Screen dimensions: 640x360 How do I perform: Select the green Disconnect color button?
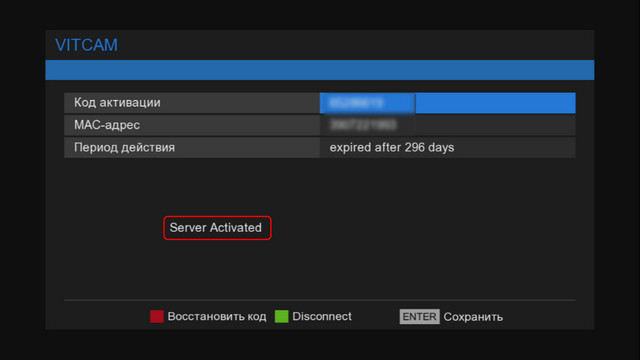point(282,316)
